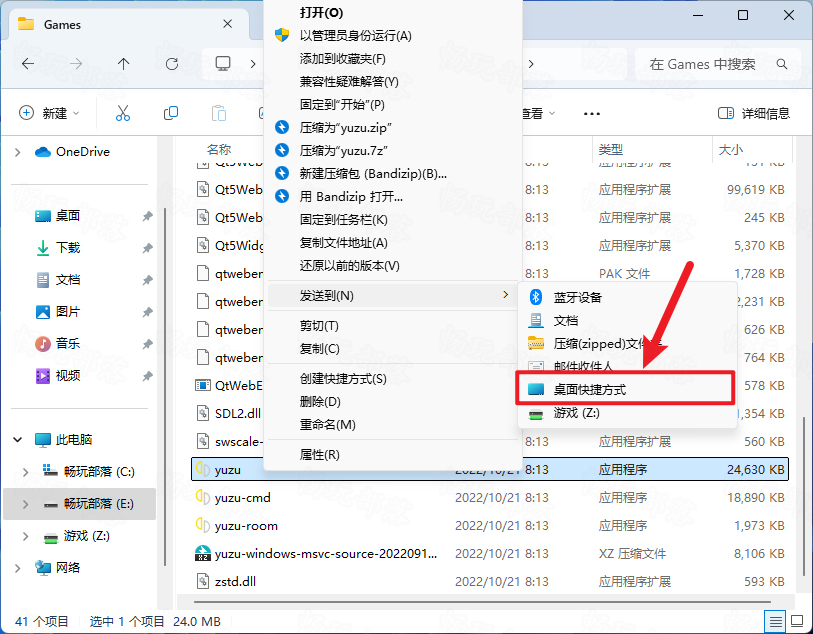Click the yuzu-room file icon
The image size is (813, 634).
click(x=202, y=525)
